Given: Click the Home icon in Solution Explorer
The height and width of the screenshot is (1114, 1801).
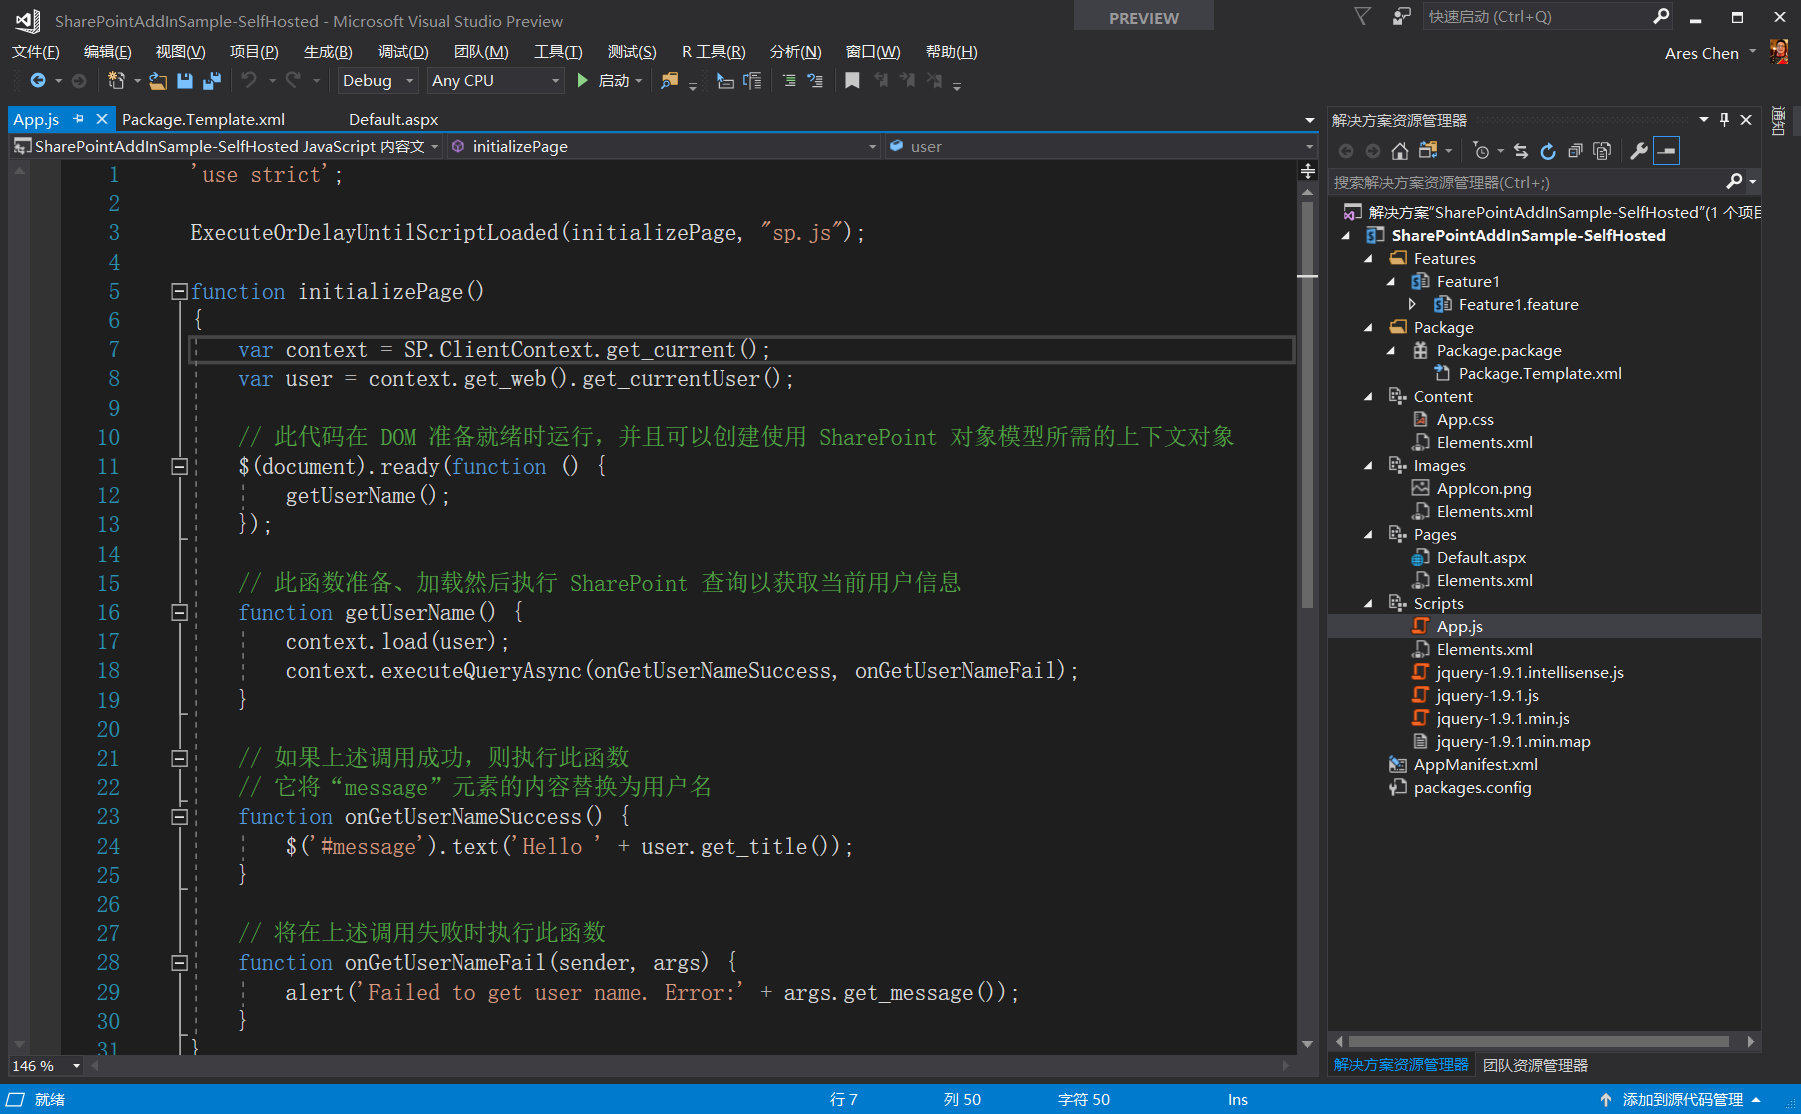Looking at the screenshot, I should [x=1398, y=150].
